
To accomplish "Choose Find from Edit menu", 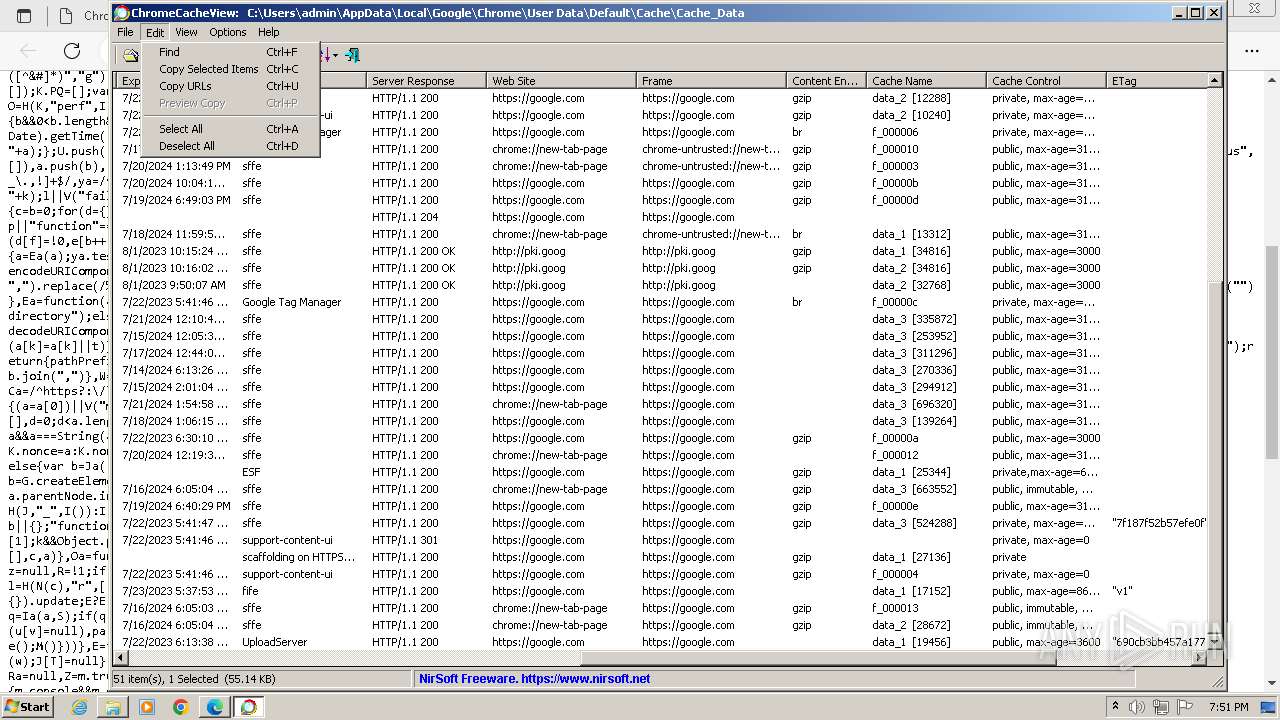I will 230,52.
